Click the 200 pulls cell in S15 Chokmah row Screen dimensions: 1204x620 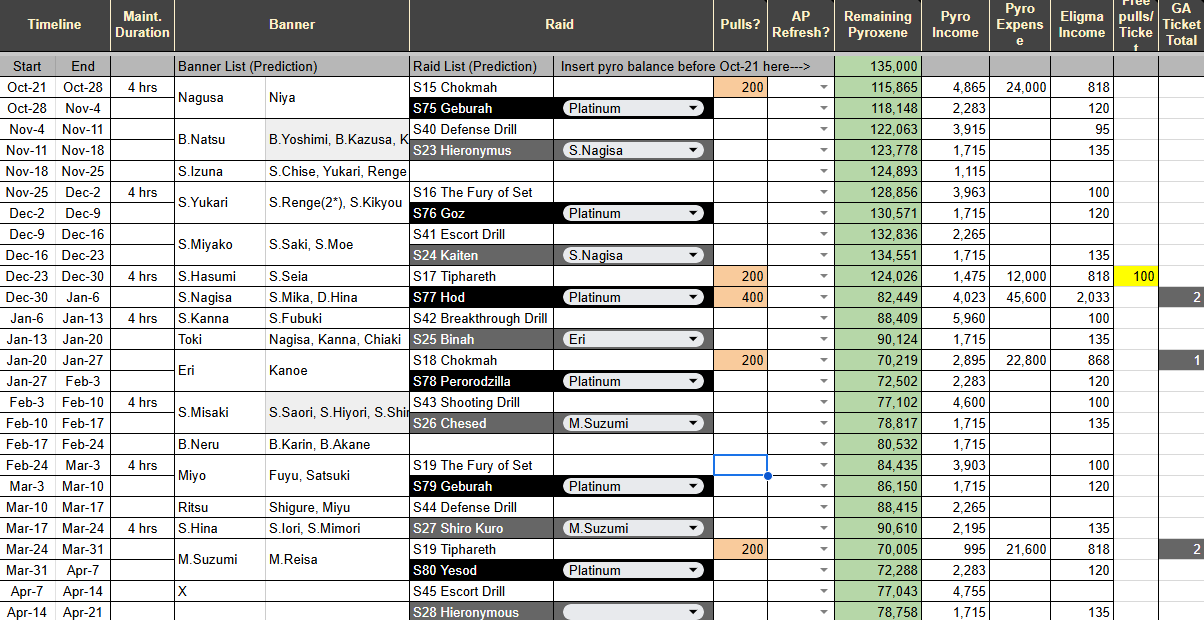tap(740, 87)
